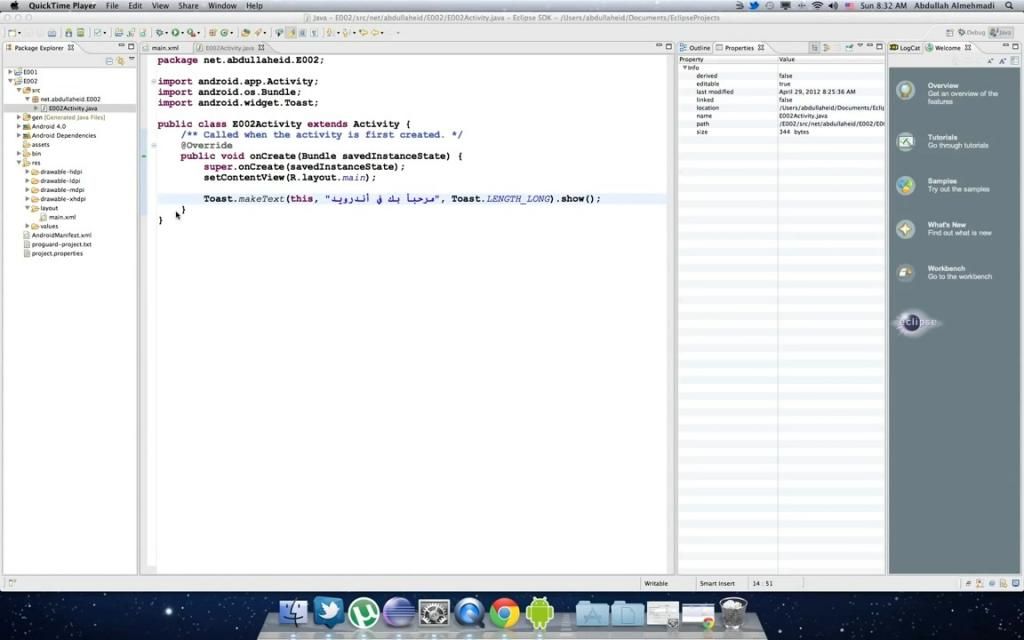Click the What's New star icon
Image resolution: width=1024 pixels, height=640 pixels.
(x=906, y=229)
